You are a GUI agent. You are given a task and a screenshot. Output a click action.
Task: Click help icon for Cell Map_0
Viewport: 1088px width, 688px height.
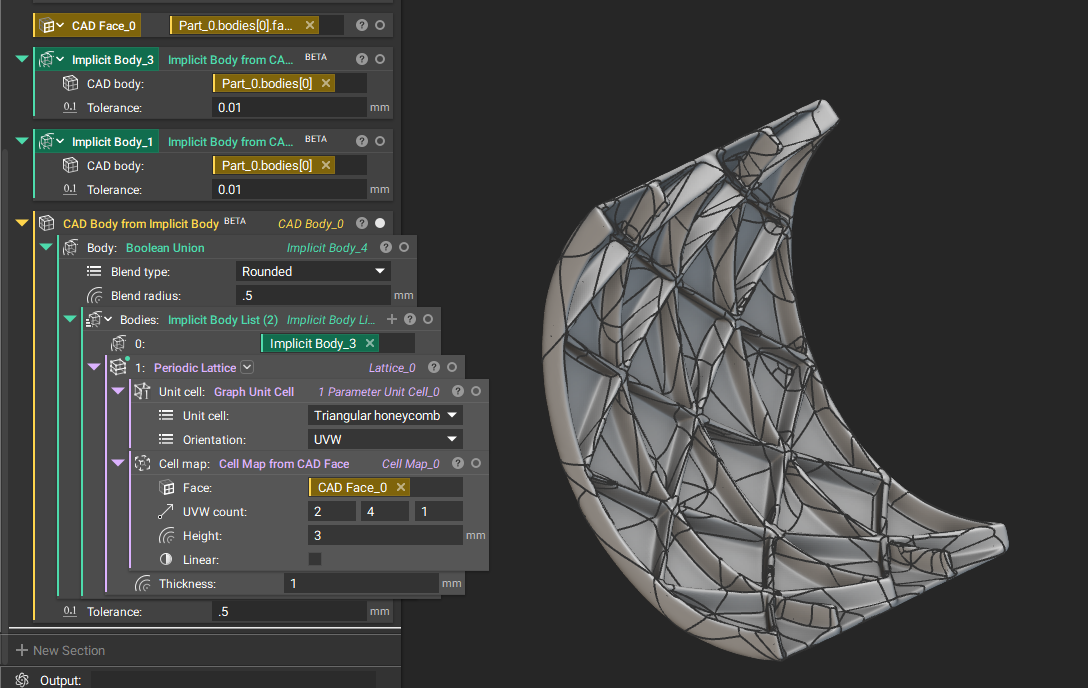(x=458, y=463)
